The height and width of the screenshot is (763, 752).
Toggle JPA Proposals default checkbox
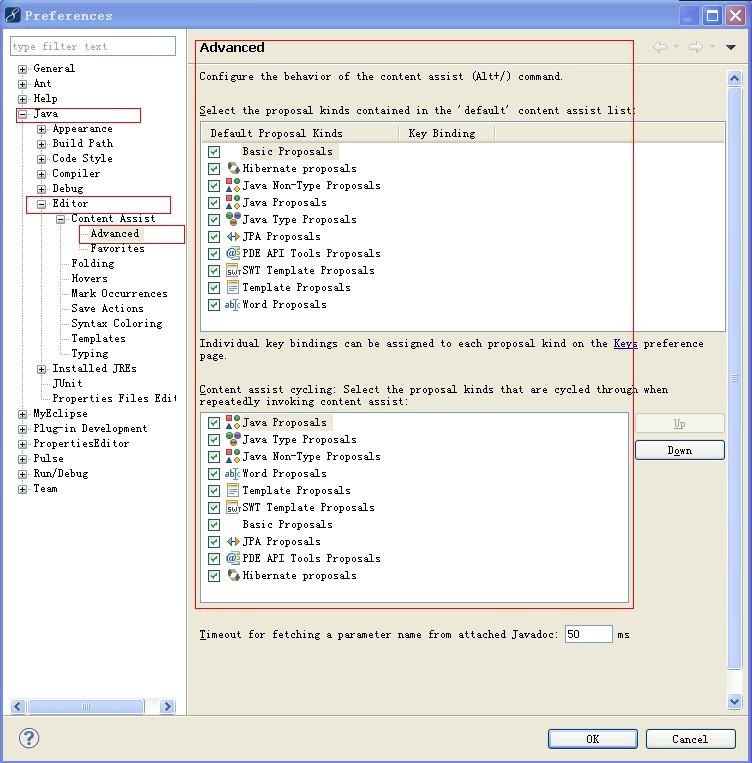click(214, 237)
